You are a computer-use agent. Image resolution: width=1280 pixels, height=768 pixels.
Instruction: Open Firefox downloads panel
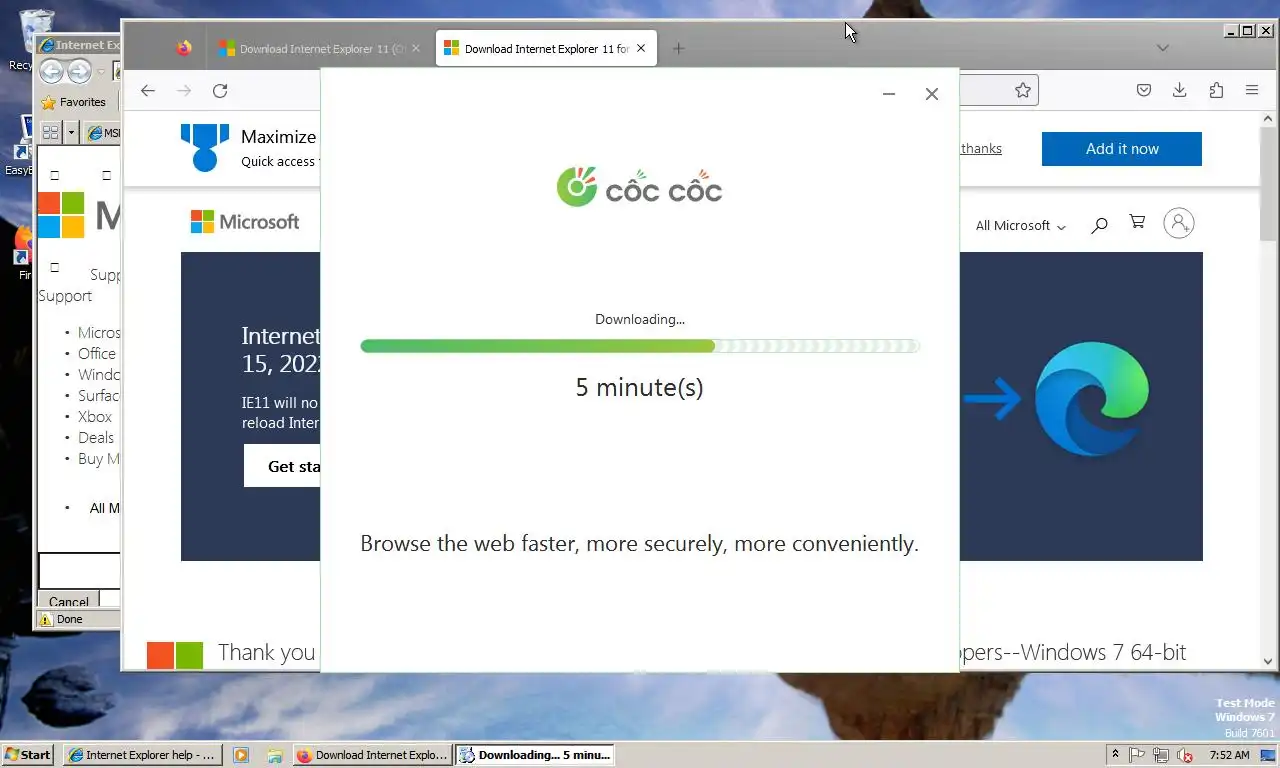click(x=1180, y=90)
